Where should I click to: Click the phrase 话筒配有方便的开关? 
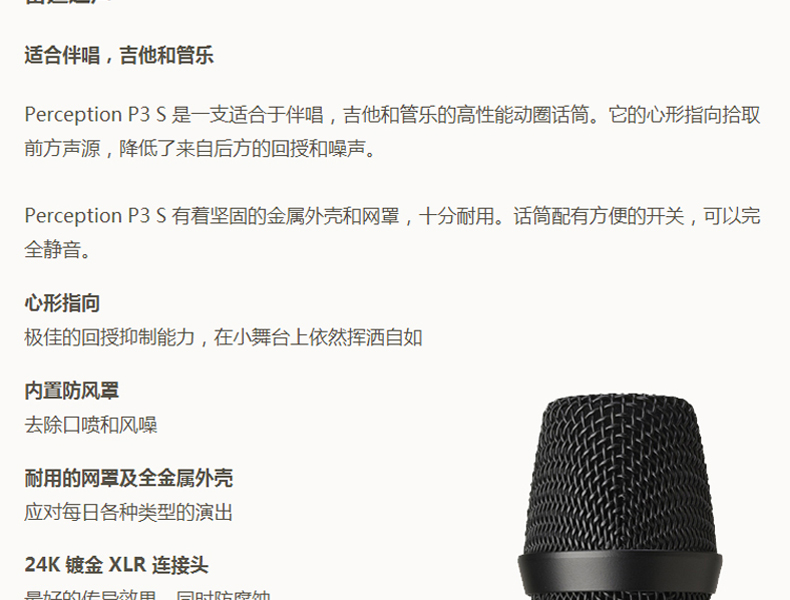[x=599, y=216]
